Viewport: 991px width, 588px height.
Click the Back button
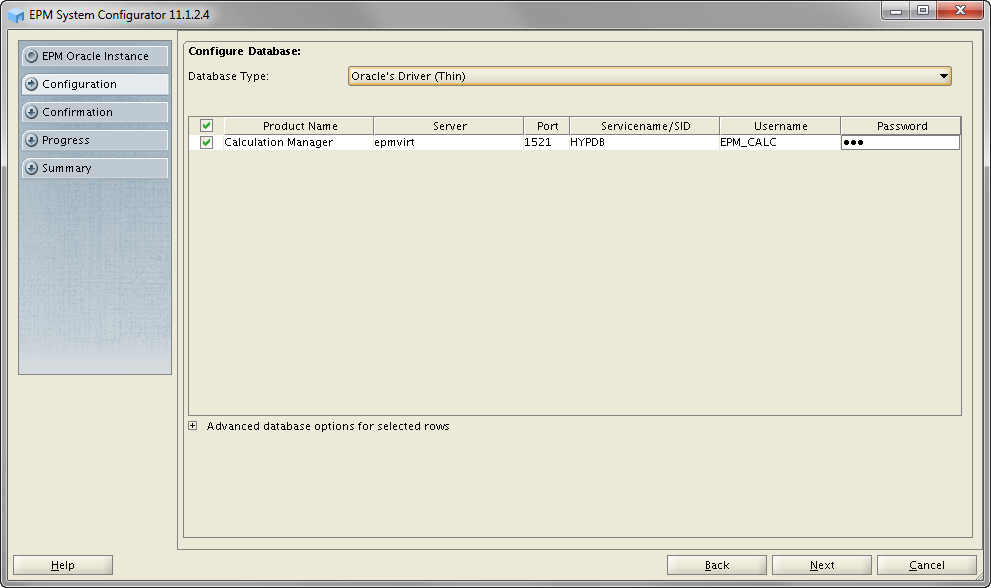pyautogui.click(x=717, y=565)
